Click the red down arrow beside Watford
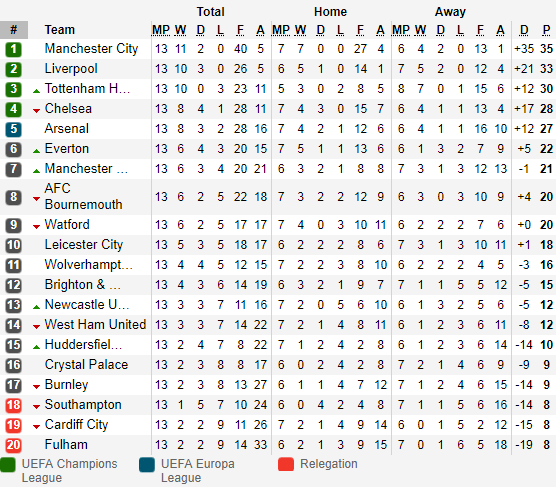The width and height of the screenshot is (556, 487). [x=36, y=226]
